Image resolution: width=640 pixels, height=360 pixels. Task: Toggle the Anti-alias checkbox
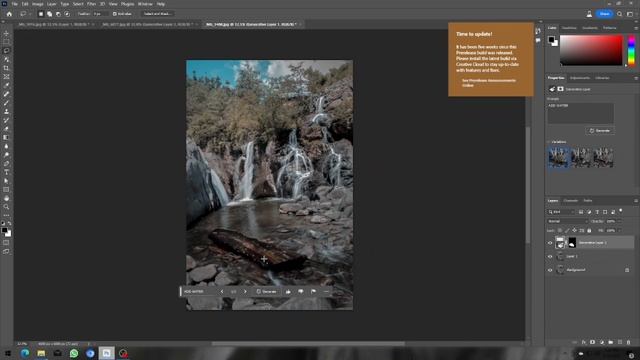click(115, 14)
